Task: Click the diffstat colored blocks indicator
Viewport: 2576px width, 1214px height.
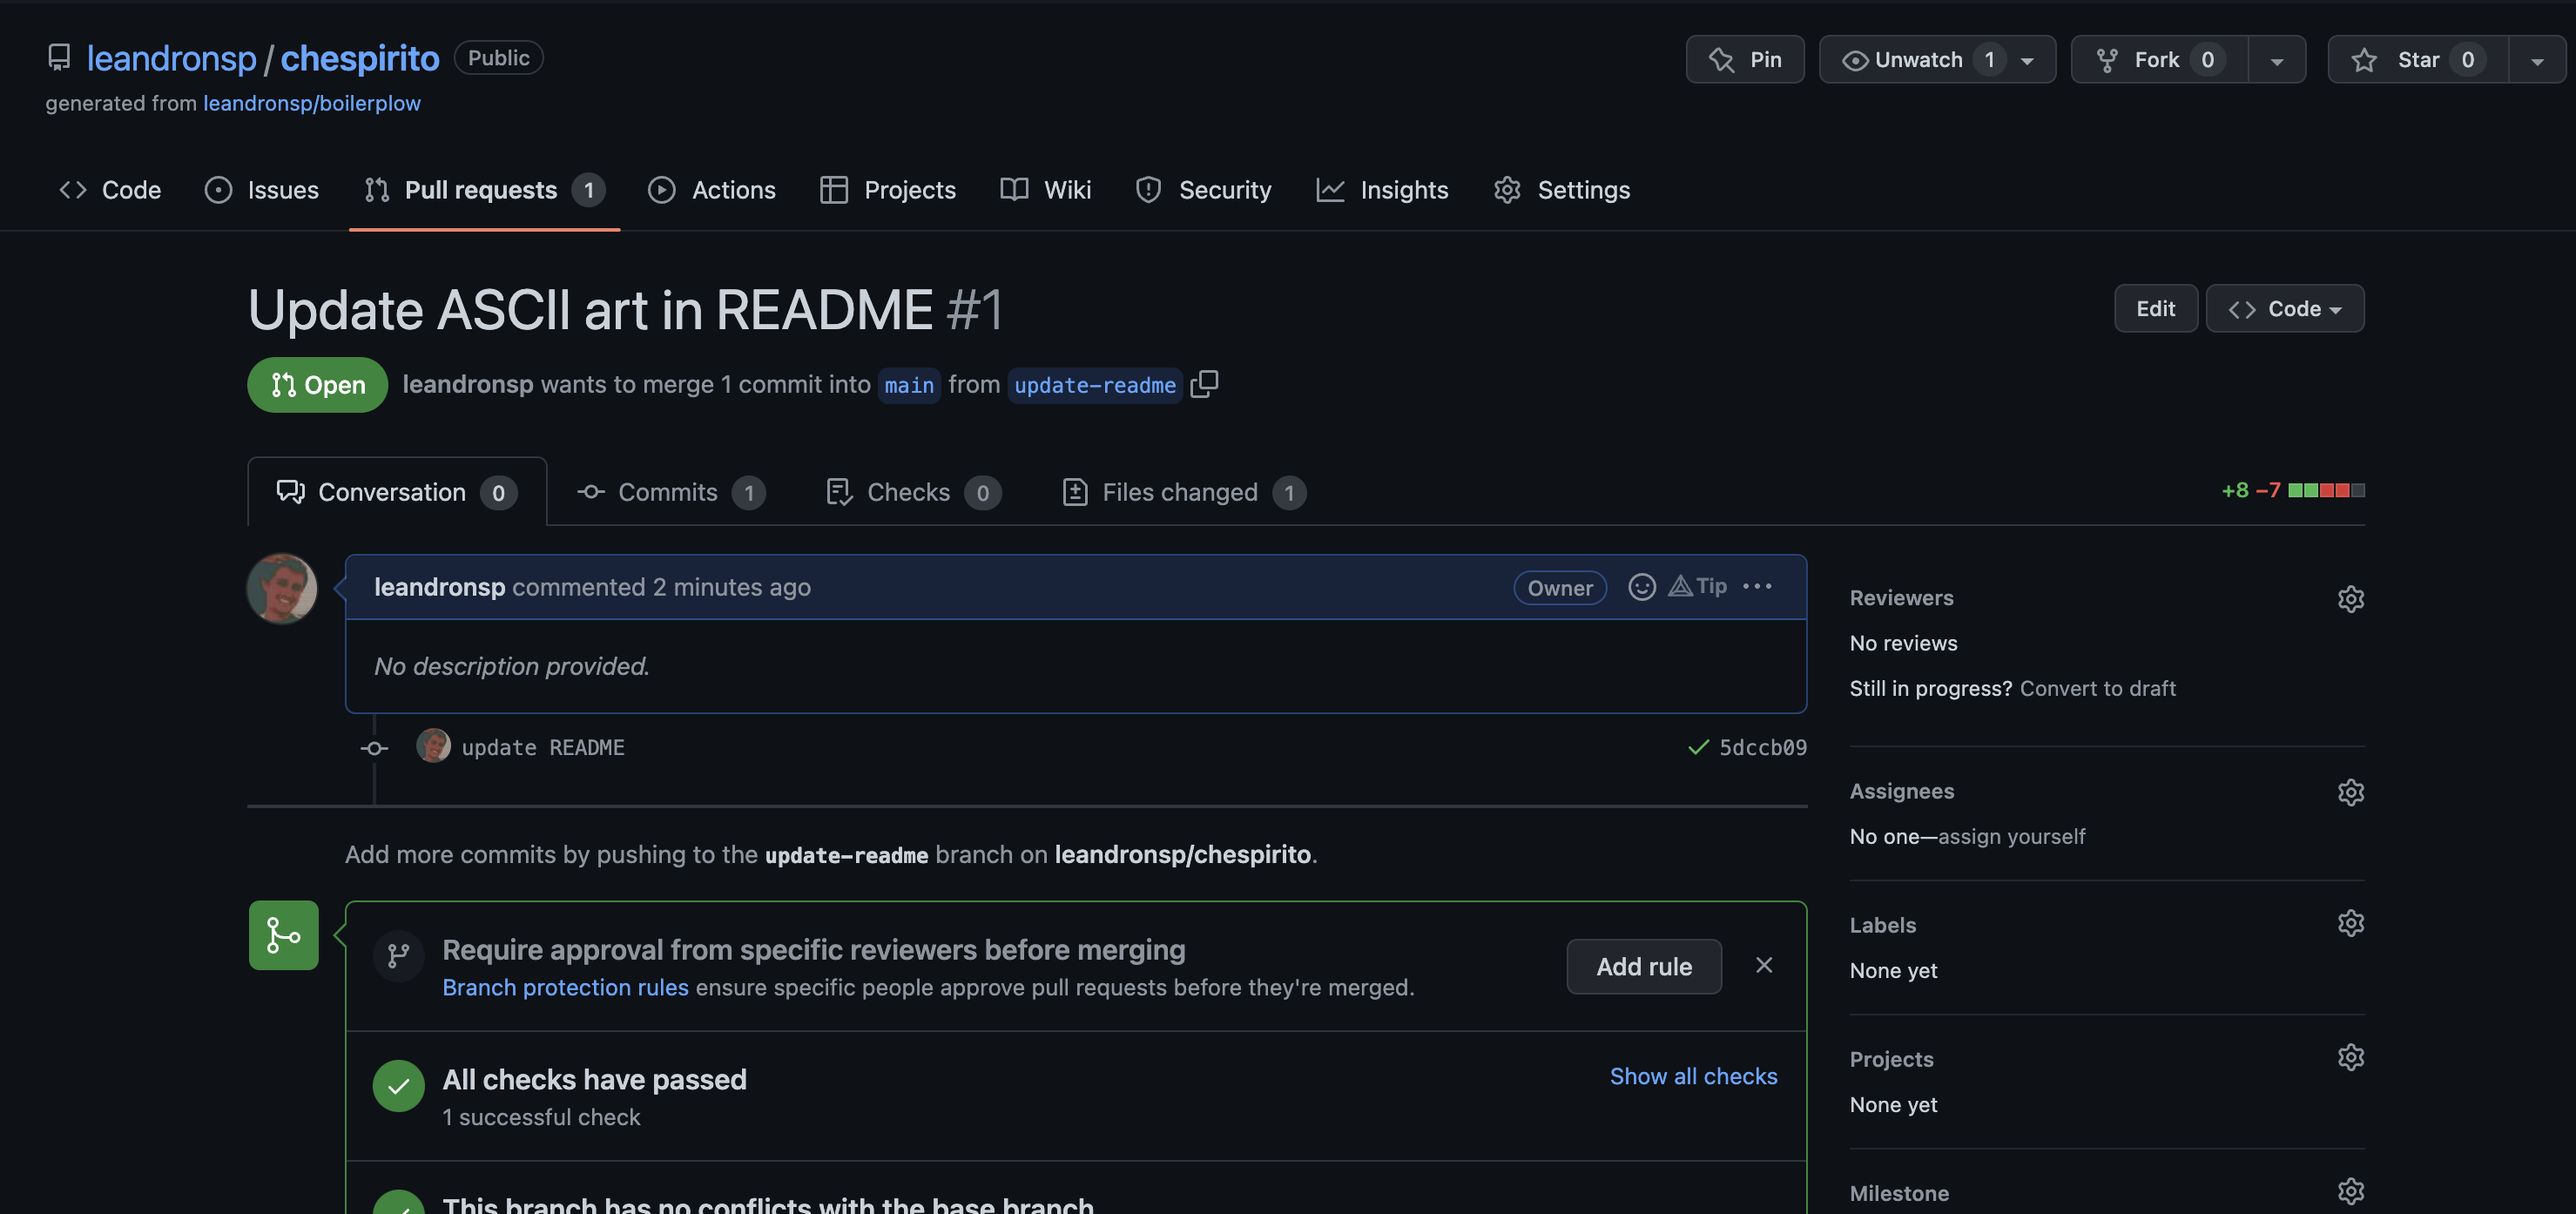Action: (2326, 490)
